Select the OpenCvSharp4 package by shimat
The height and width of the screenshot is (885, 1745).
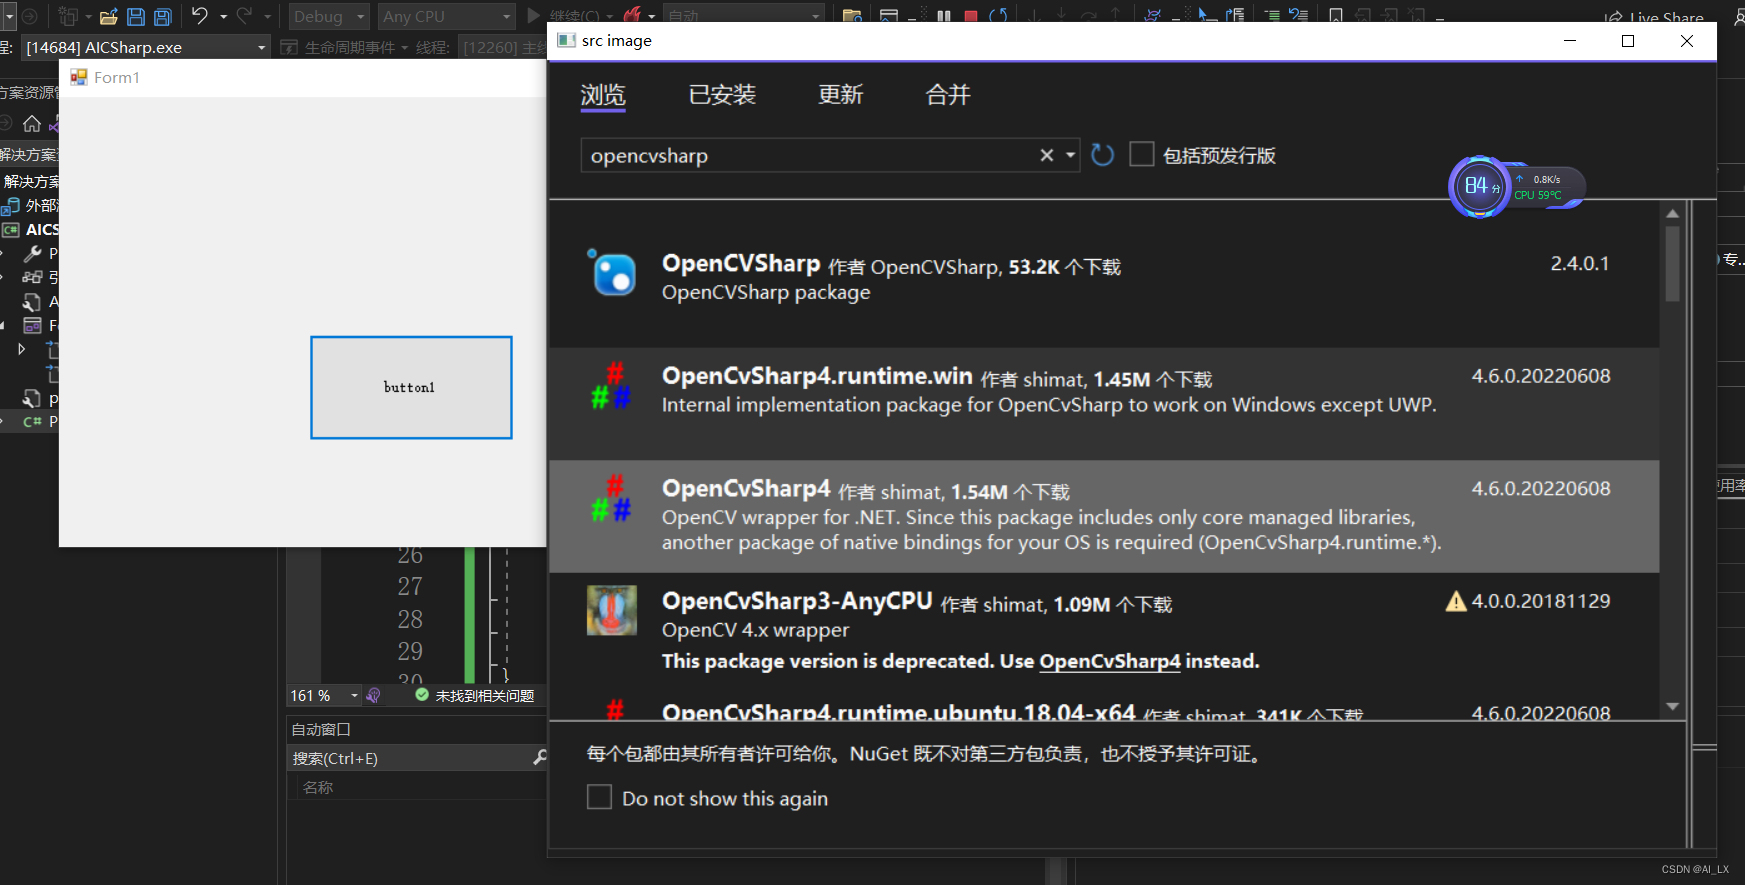1104,516
